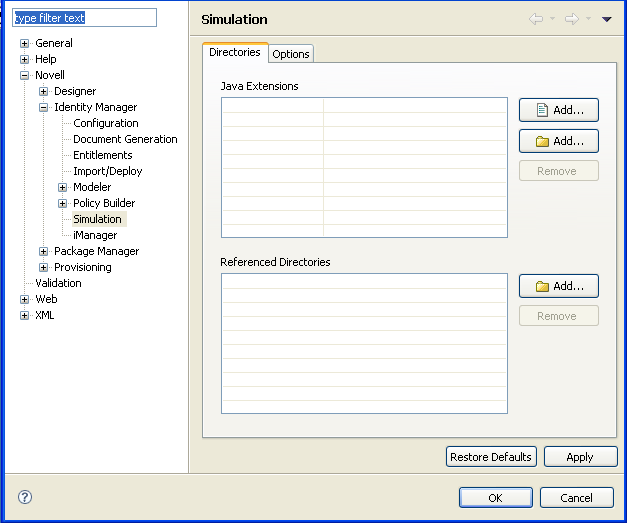The width and height of the screenshot is (627, 523).
Task: Click inside the Java Extensions table
Action: click(x=364, y=168)
